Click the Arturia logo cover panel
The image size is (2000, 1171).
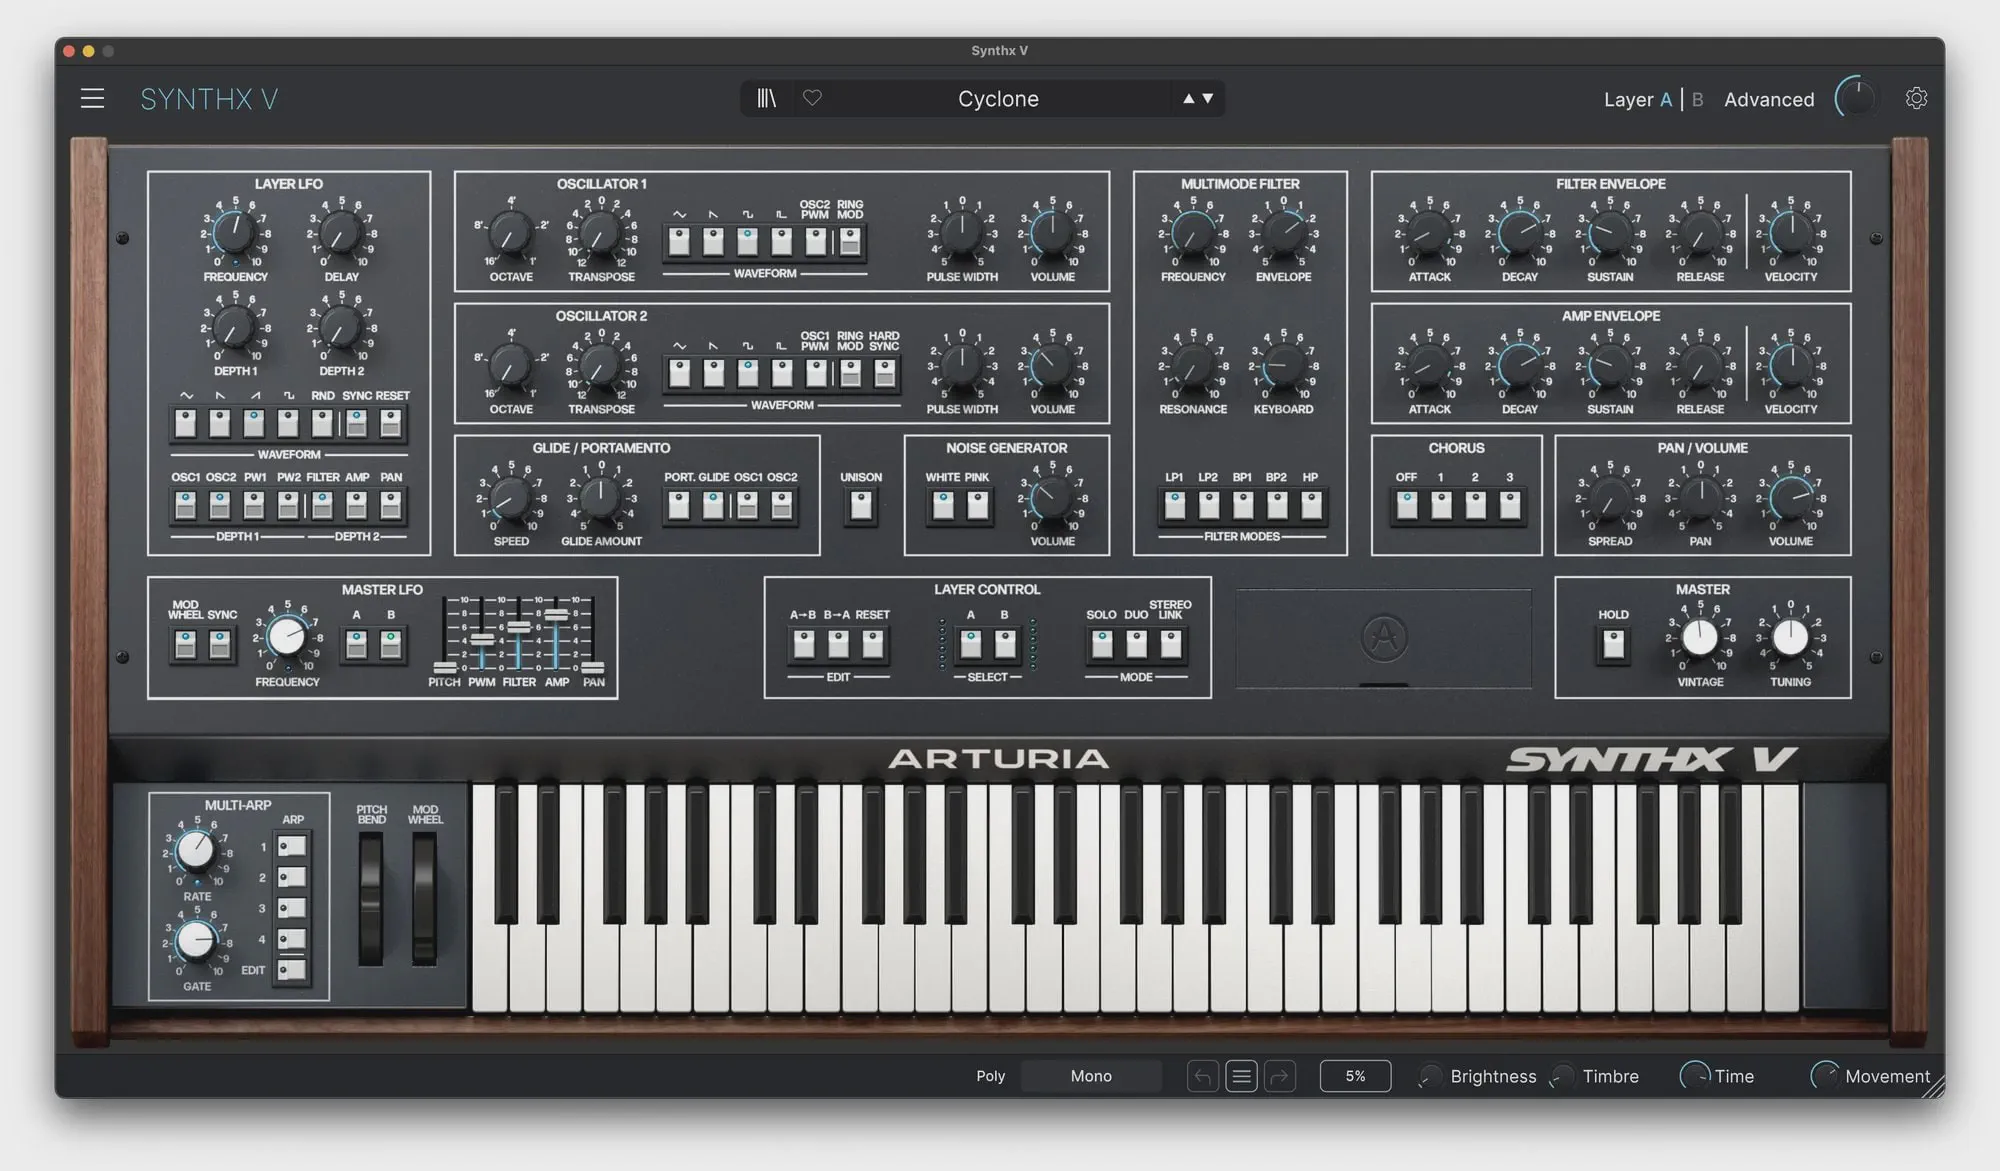pyautogui.click(x=1384, y=638)
